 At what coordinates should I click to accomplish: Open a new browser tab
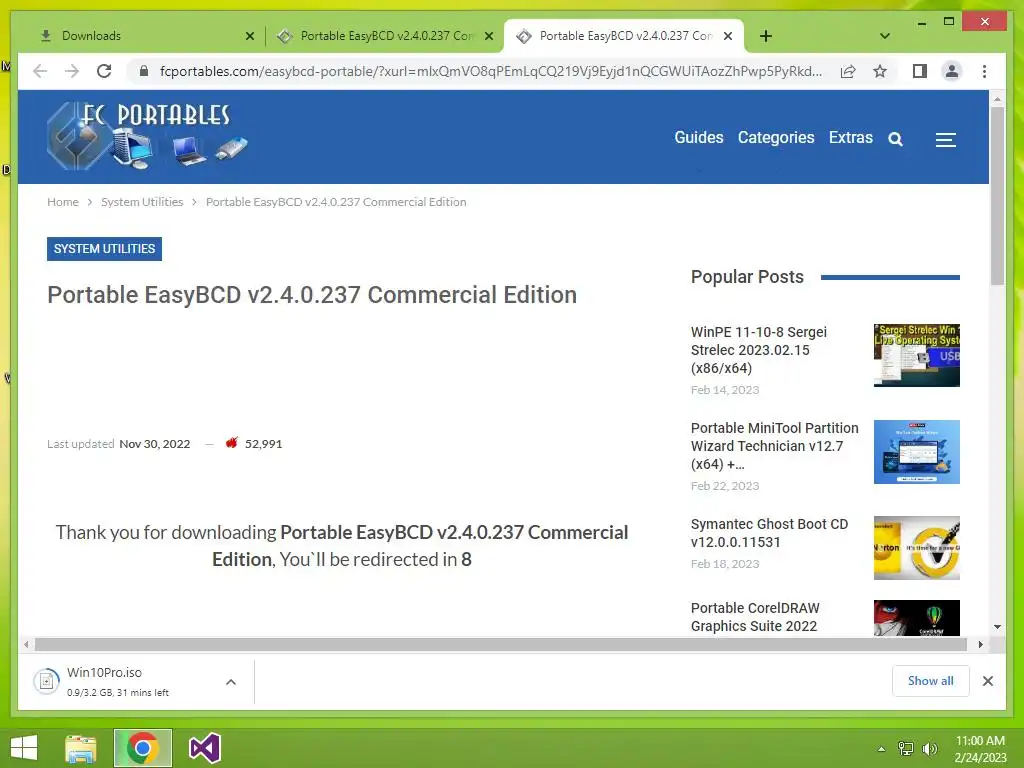point(765,36)
